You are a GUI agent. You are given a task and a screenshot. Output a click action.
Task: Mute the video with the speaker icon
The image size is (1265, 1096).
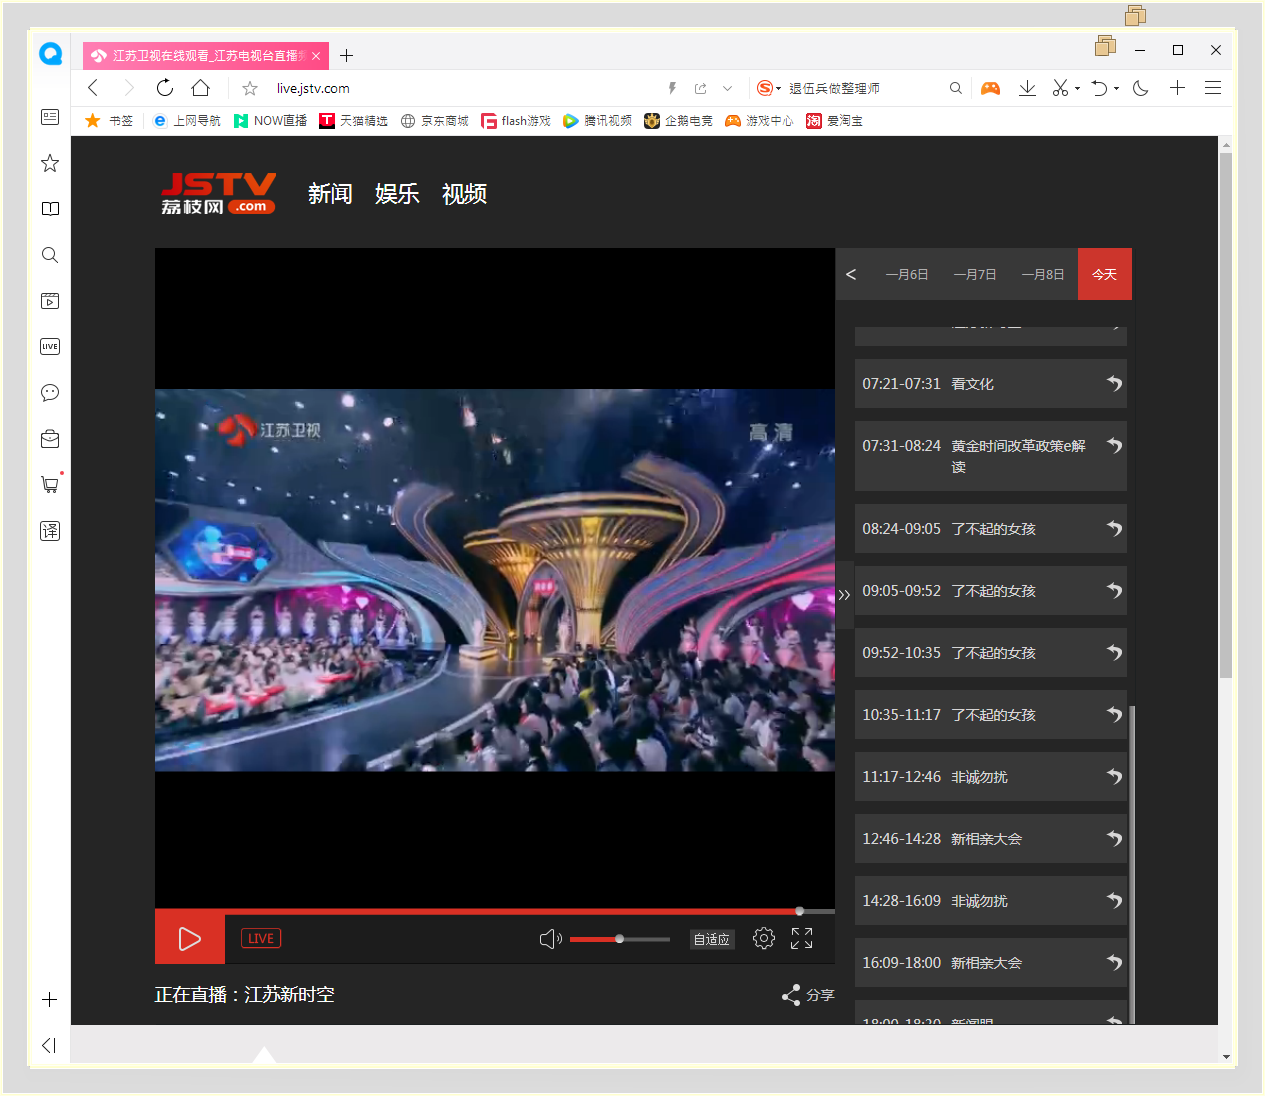[550, 939]
